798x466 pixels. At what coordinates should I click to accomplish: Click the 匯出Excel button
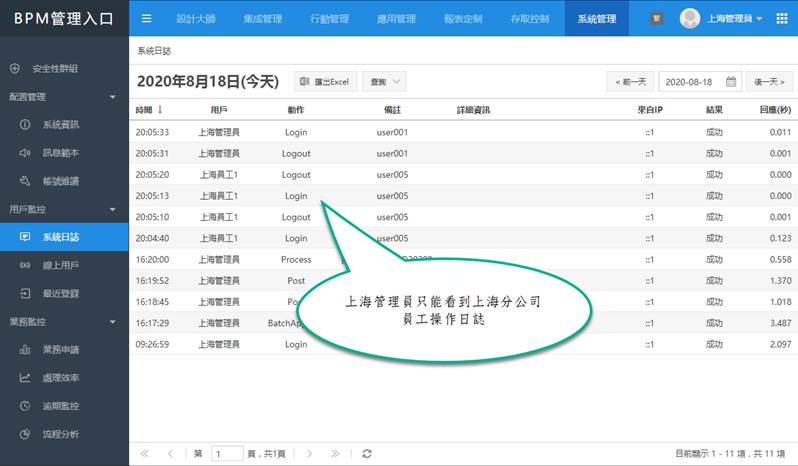326,81
